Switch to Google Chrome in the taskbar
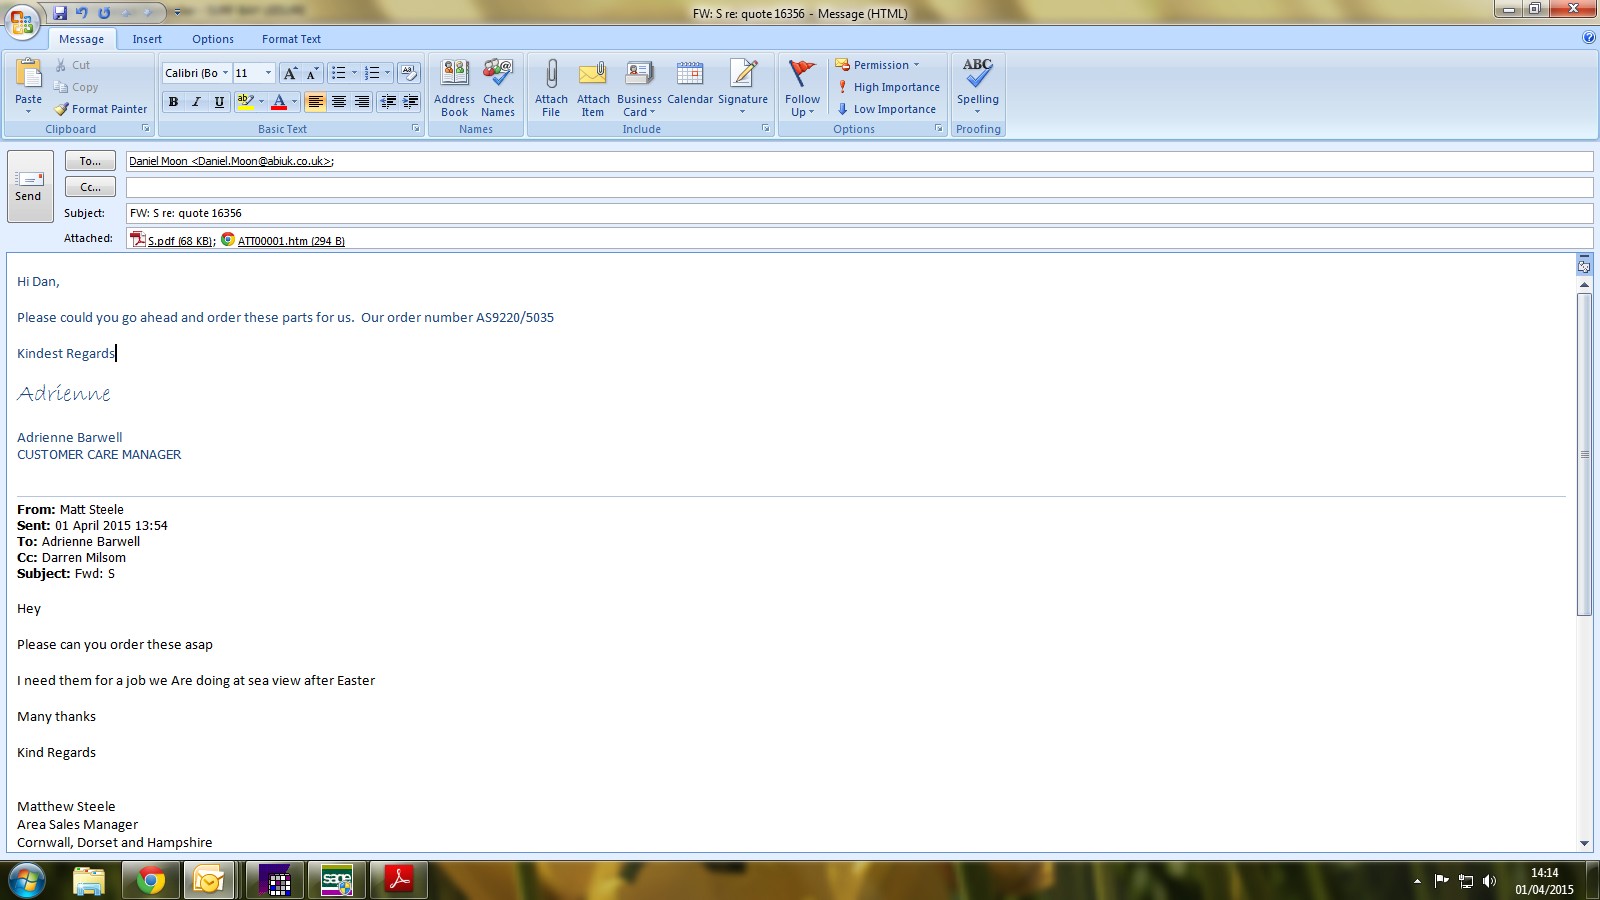 coord(151,881)
